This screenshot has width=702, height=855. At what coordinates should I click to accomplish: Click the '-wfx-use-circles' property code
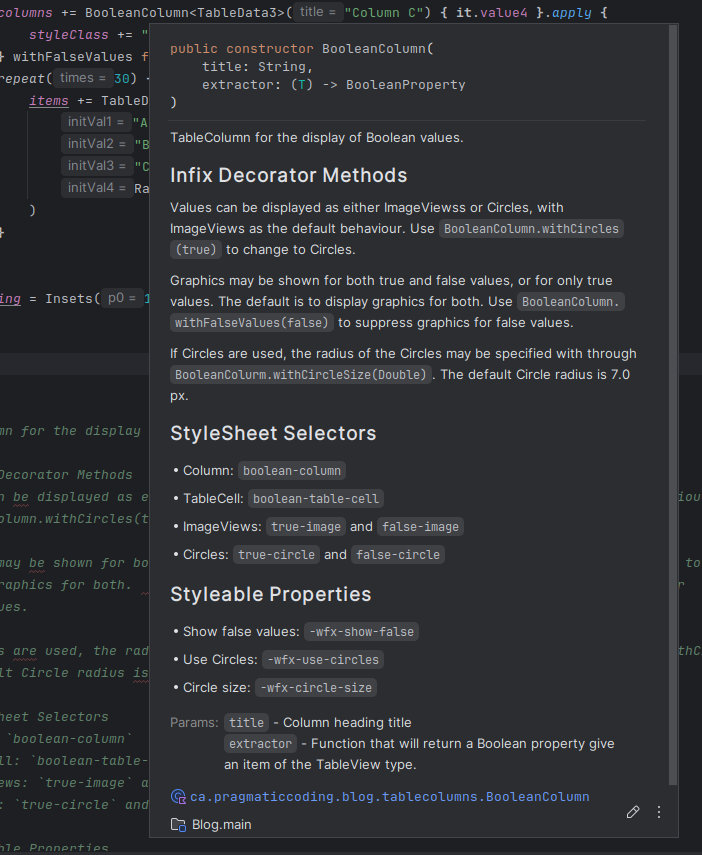pyautogui.click(x=323, y=660)
